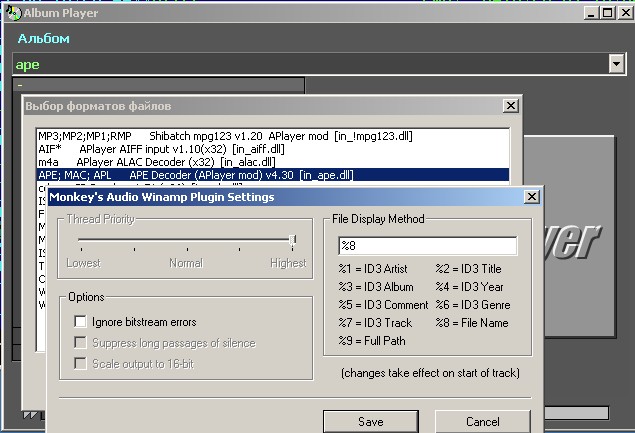The image size is (635, 433).
Task: Select the APE; MAC; APL APE Decoder row
Action: tap(273, 175)
